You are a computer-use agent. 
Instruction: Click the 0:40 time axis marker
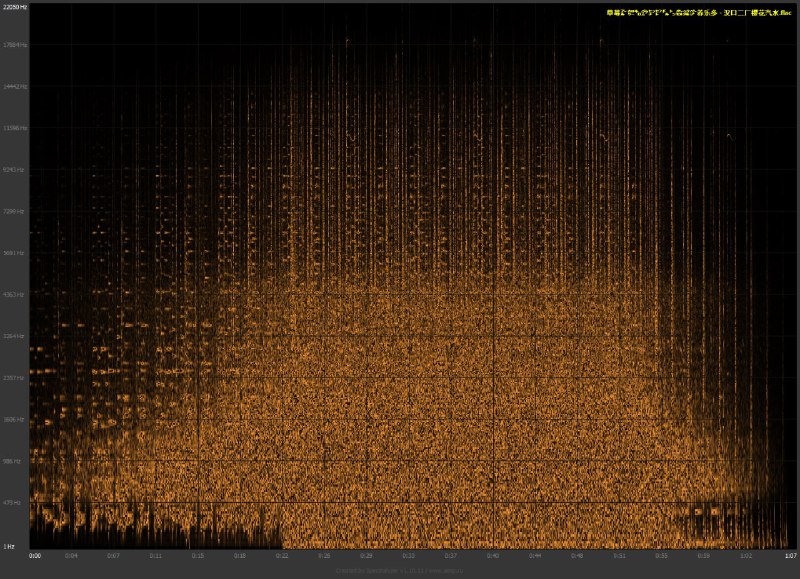(493, 554)
